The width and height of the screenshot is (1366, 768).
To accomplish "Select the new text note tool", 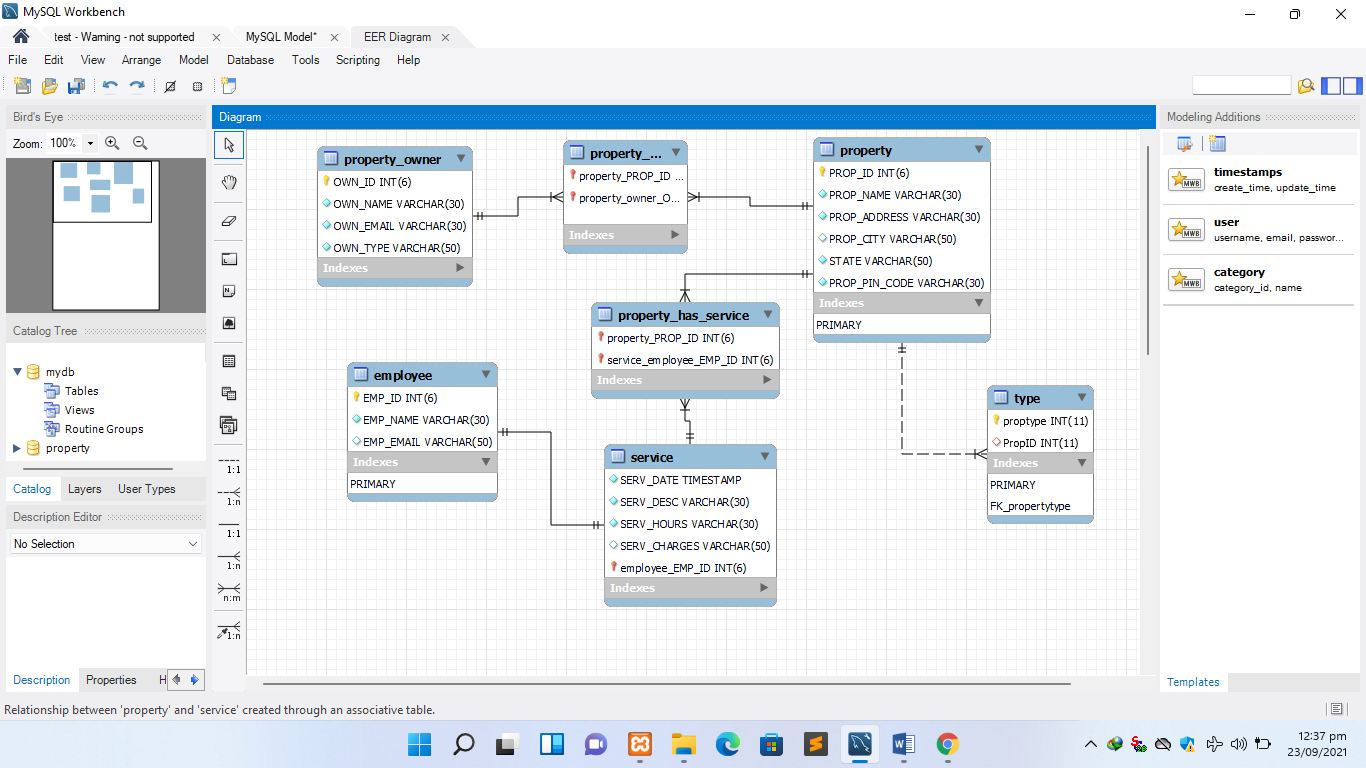I will coord(229,291).
